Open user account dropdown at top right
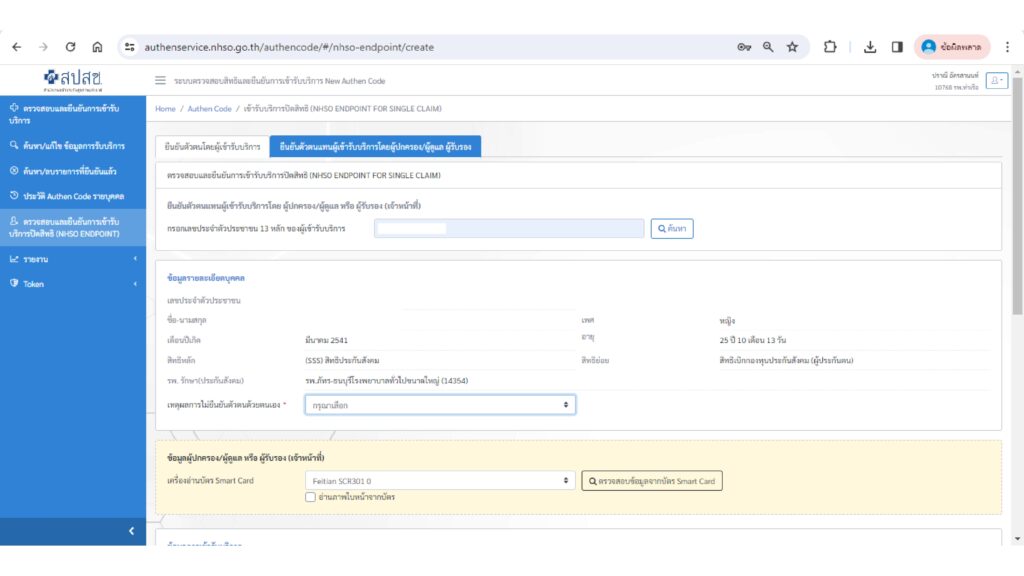 point(996,81)
